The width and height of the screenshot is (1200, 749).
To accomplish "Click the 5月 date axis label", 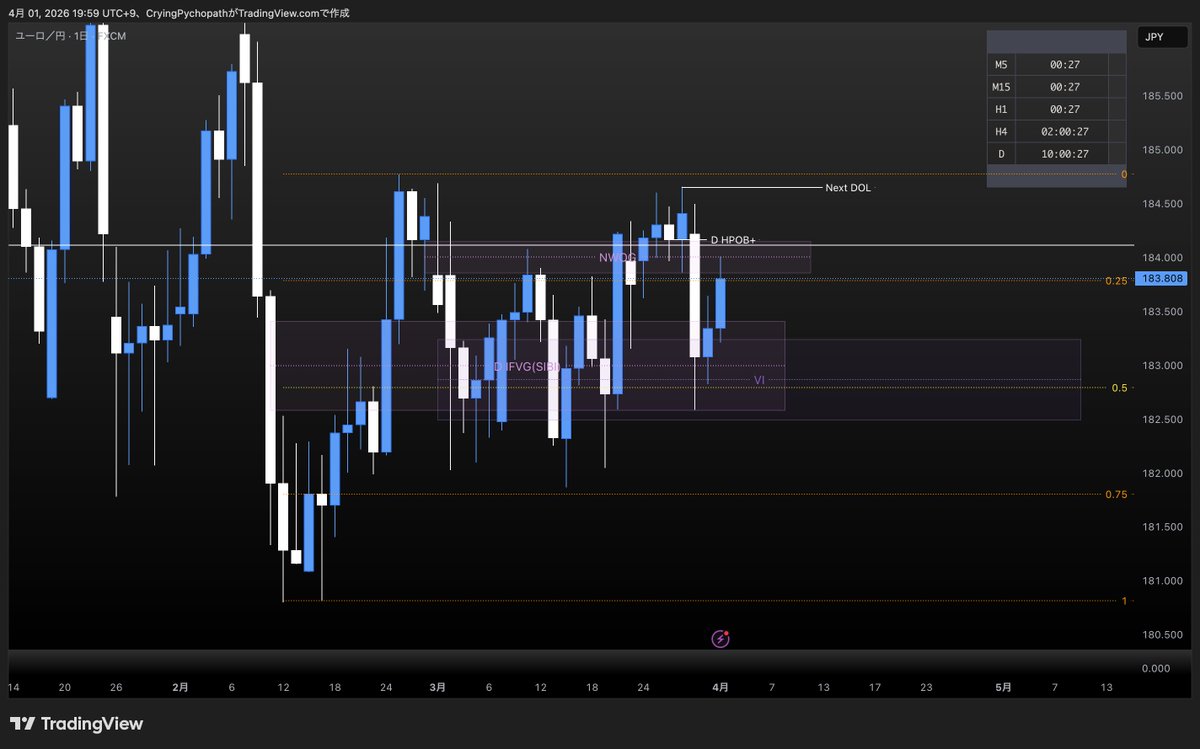I will click(x=1003, y=688).
